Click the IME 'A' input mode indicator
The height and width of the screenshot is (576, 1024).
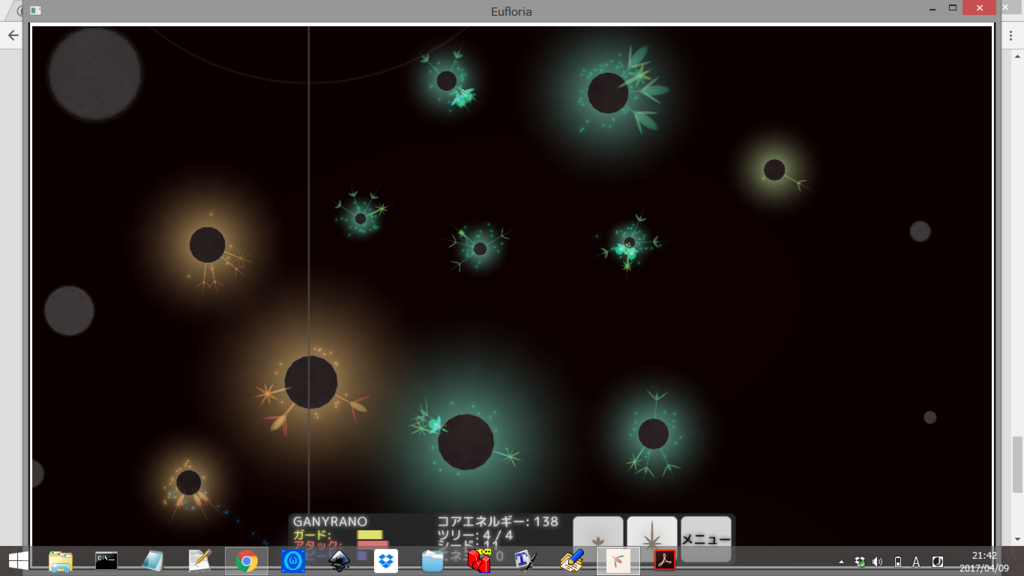pyautogui.click(x=916, y=562)
